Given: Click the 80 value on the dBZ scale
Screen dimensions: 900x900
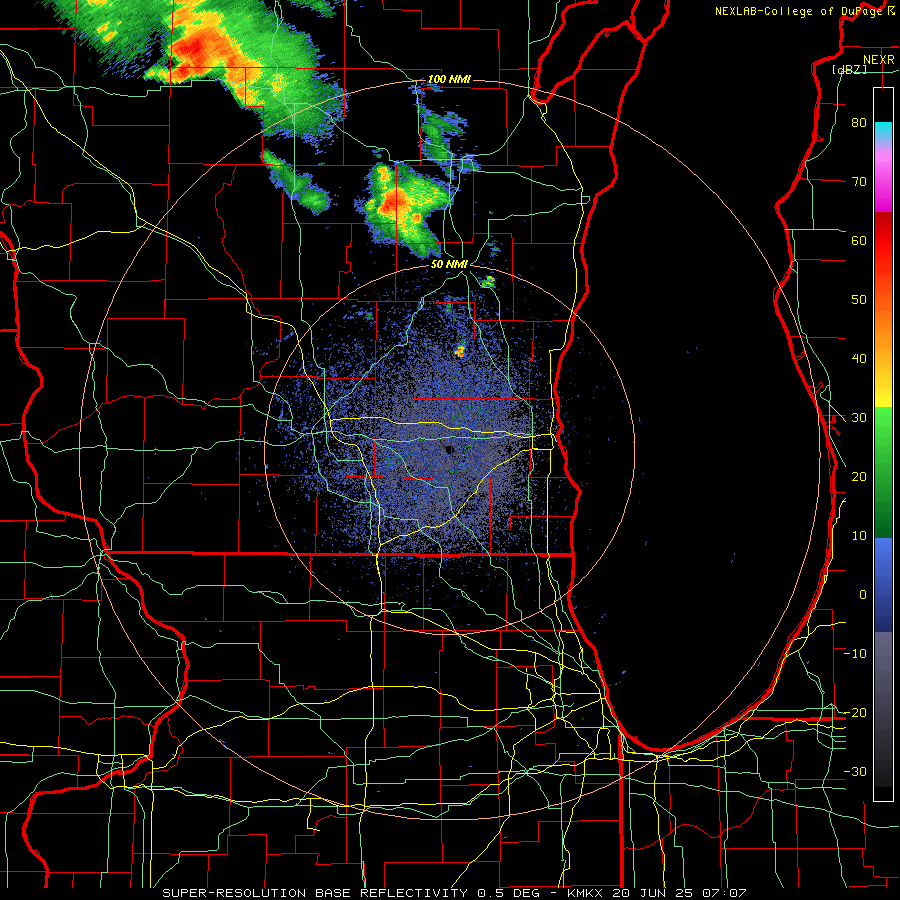Looking at the screenshot, I should pos(859,122).
